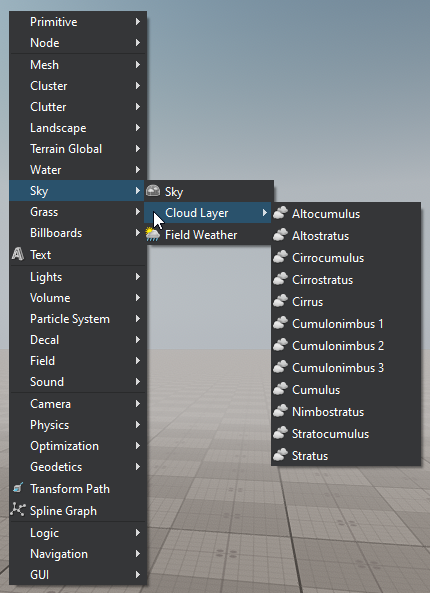The height and width of the screenshot is (593, 430).
Task: Click the Spline Graph icon
Action: click(x=18, y=510)
